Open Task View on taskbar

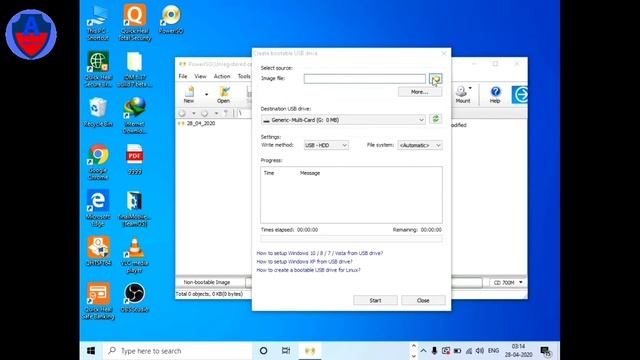[x=286, y=351]
